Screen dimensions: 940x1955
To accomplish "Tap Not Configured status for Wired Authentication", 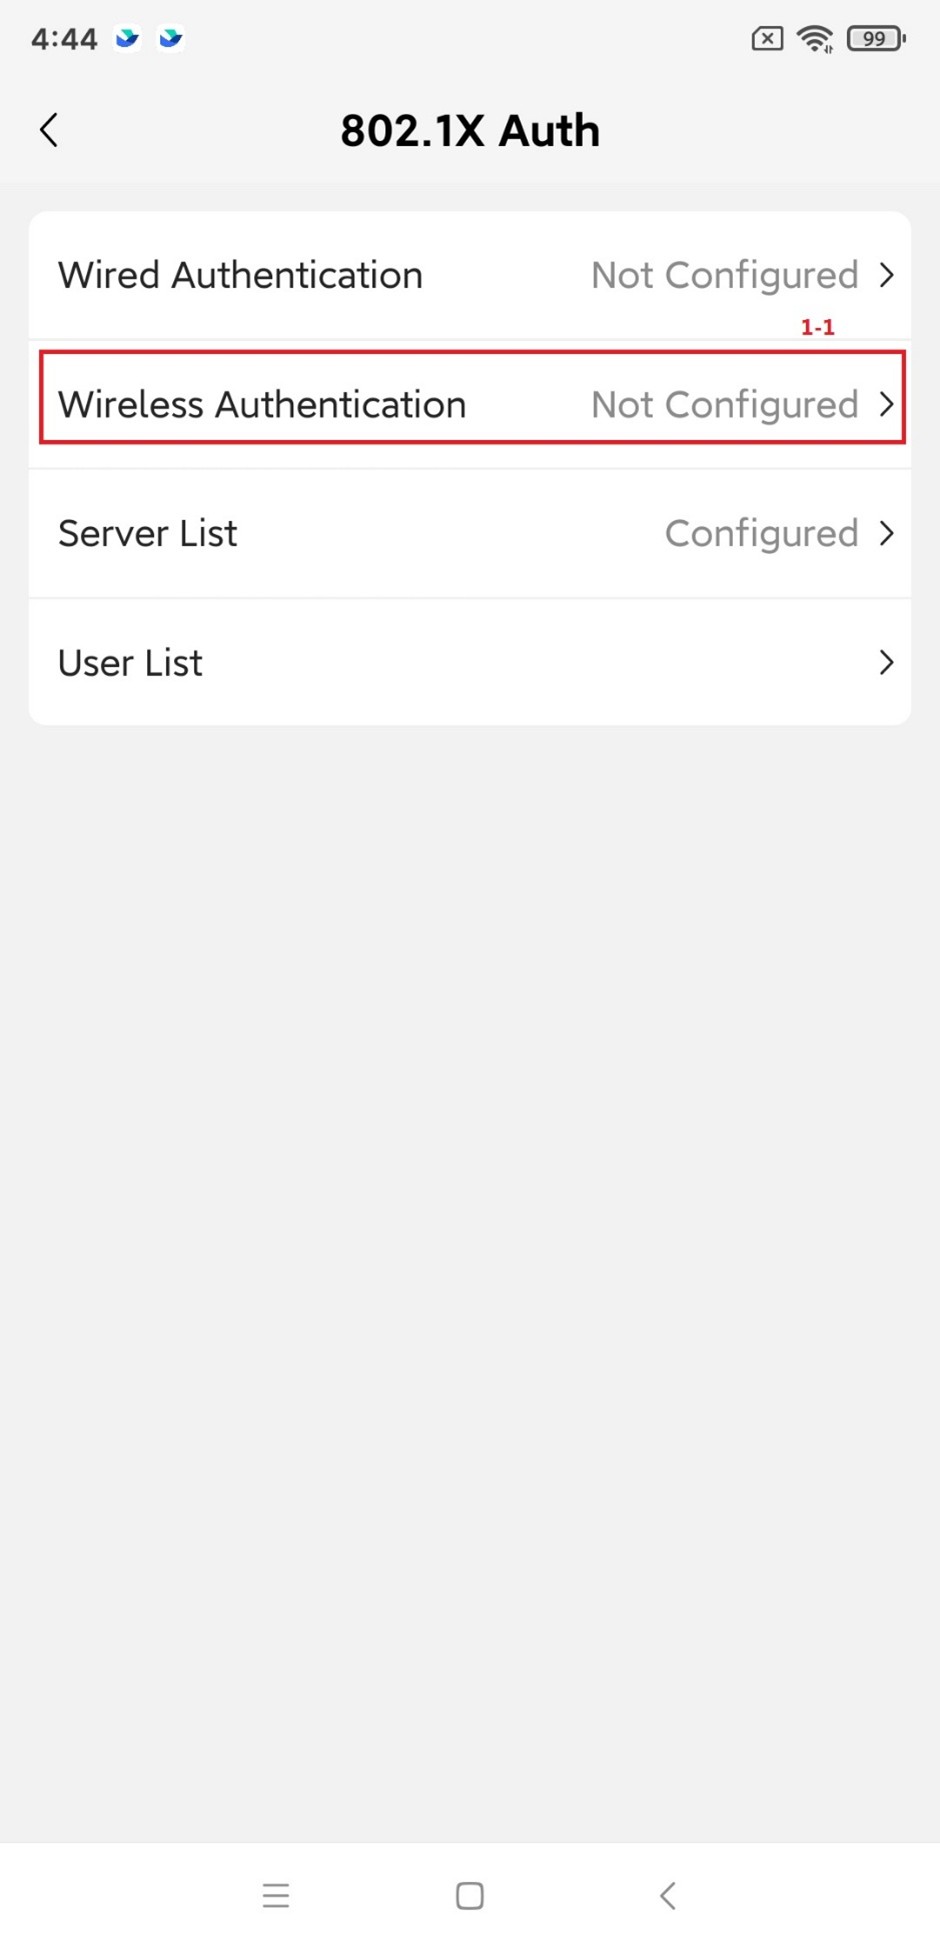I will pos(724,275).
